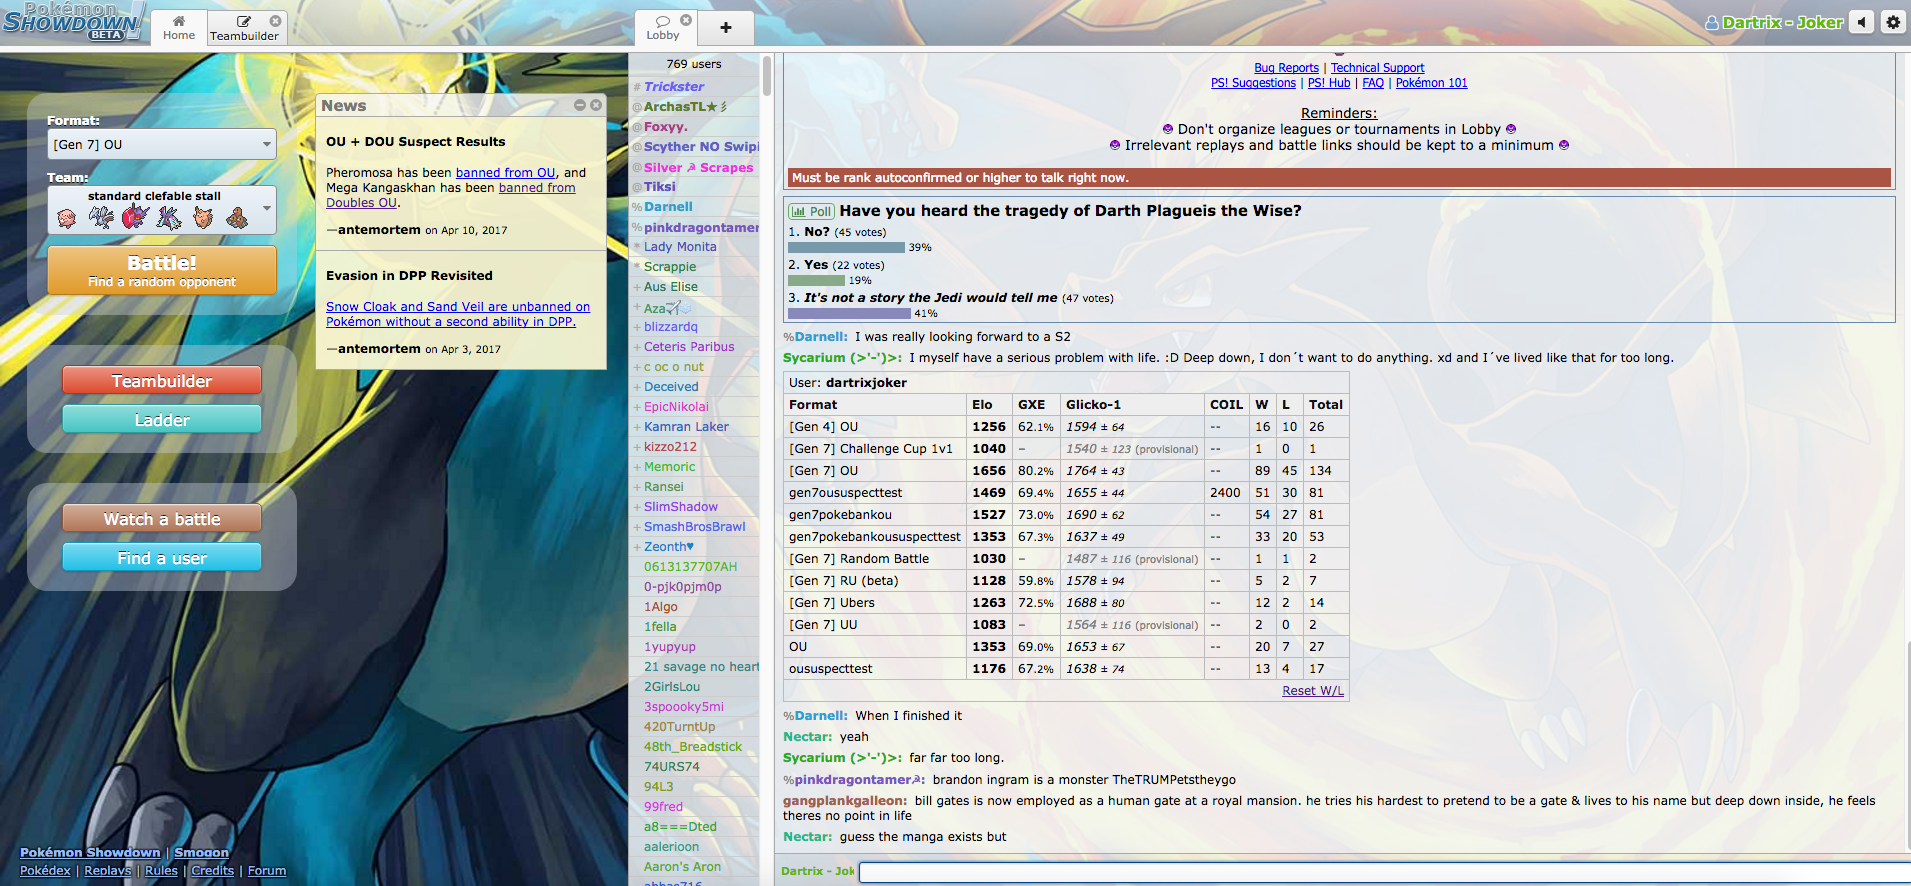1911x886 pixels.
Task: Click the 'antemortem' author under Apr 10 news
Action: click(x=379, y=230)
